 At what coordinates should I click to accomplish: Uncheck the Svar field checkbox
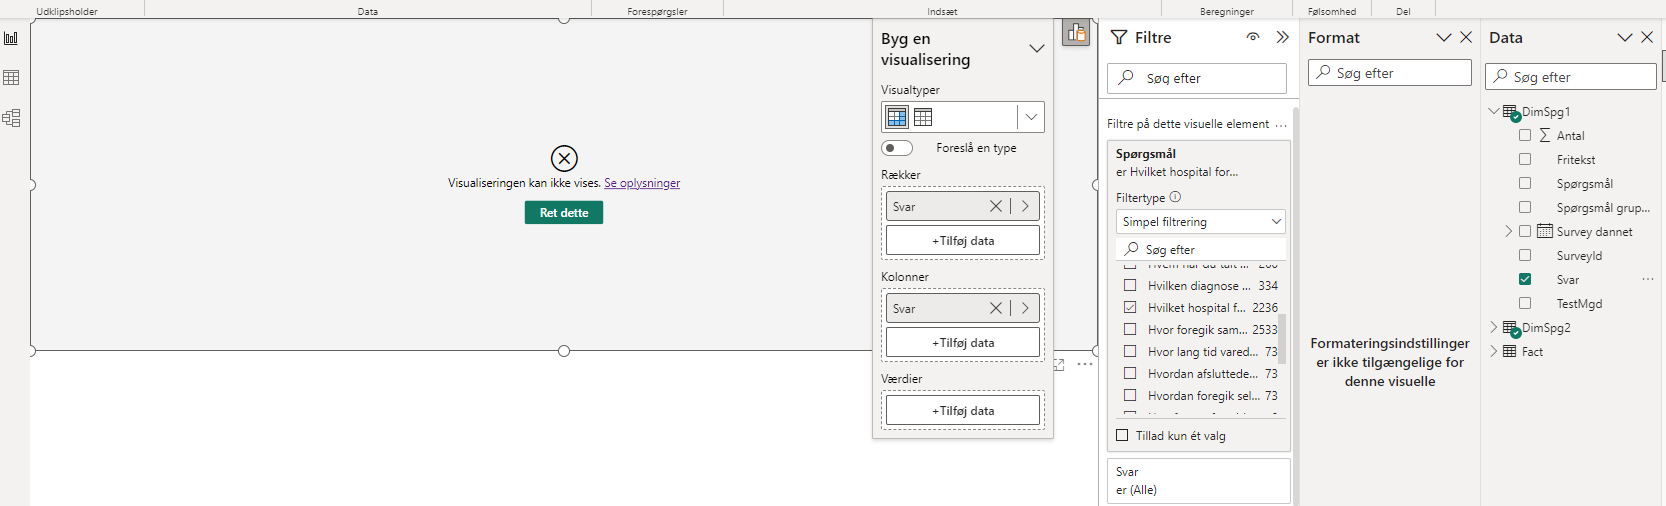pyautogui.click(x=1525, y=279)
